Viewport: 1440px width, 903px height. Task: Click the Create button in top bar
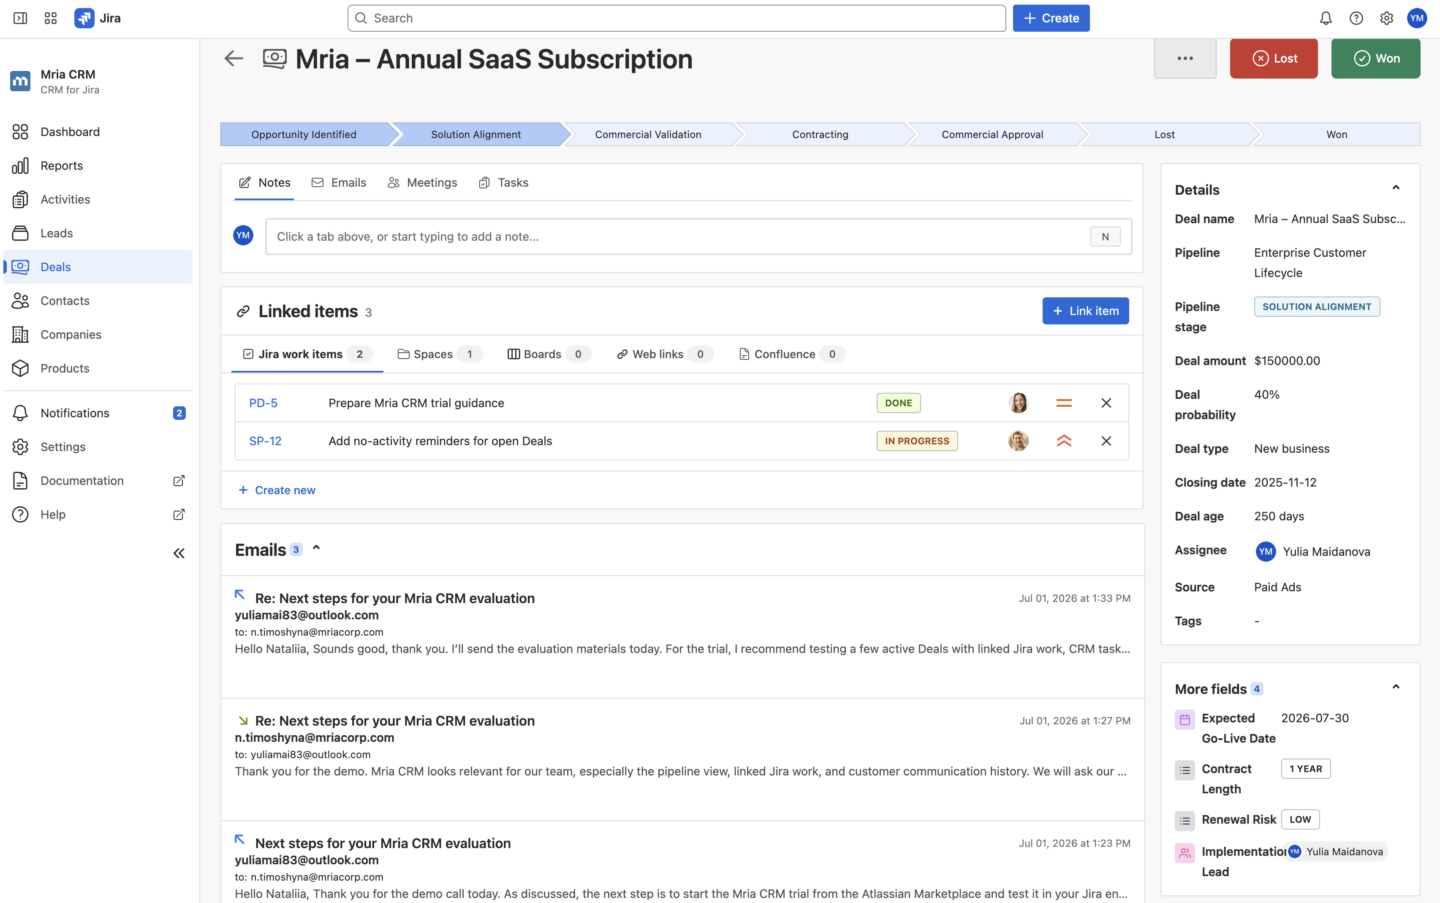1051,18
